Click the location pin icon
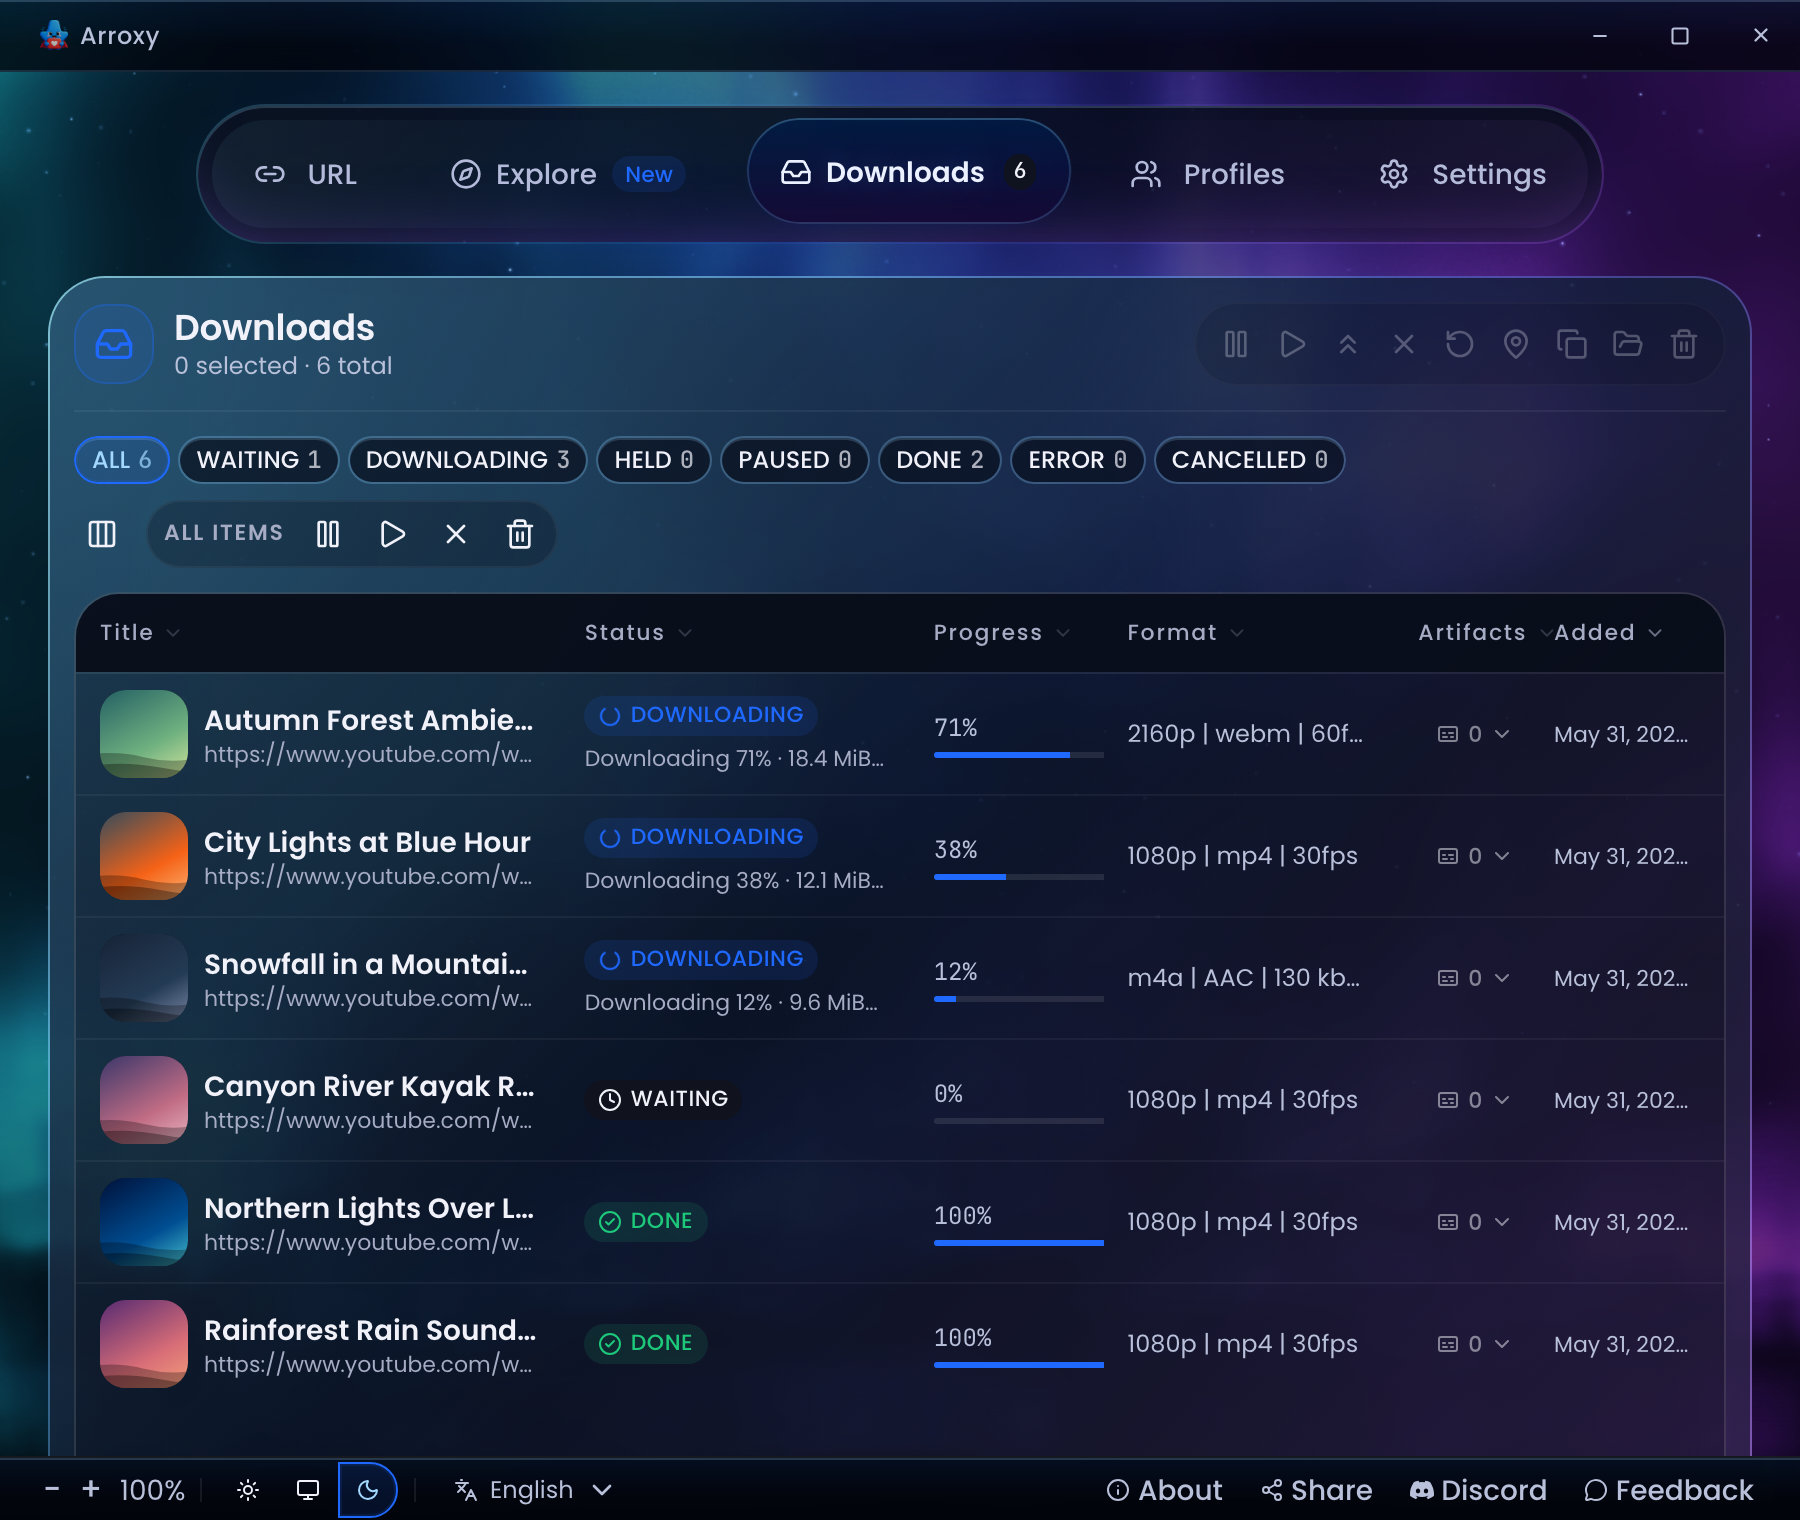 click(x=1516, y=345)
